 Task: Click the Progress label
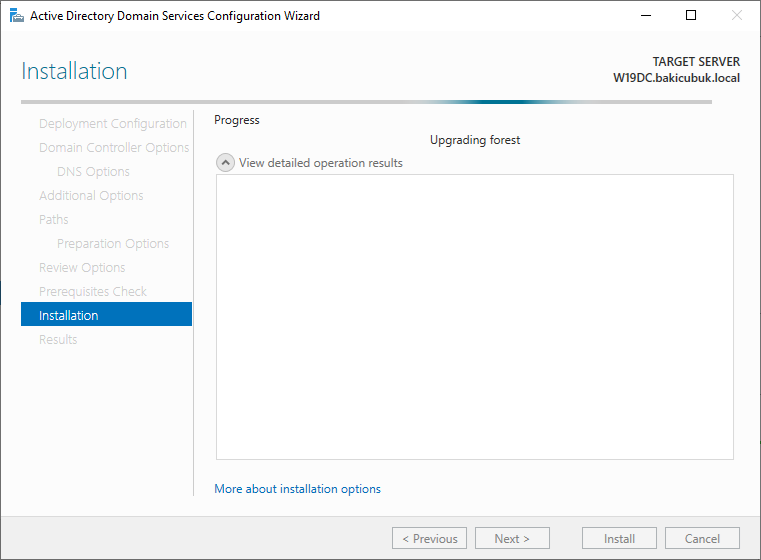[237, 120]
